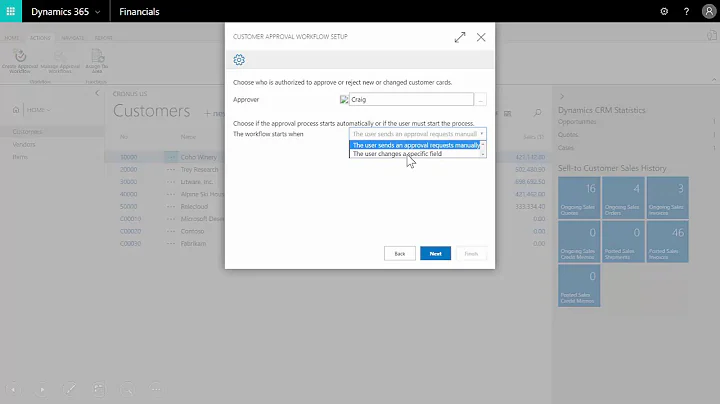720x404 pixels.
Task: Click the zoom magnifier icon at bottom
Action: (128, 389)
